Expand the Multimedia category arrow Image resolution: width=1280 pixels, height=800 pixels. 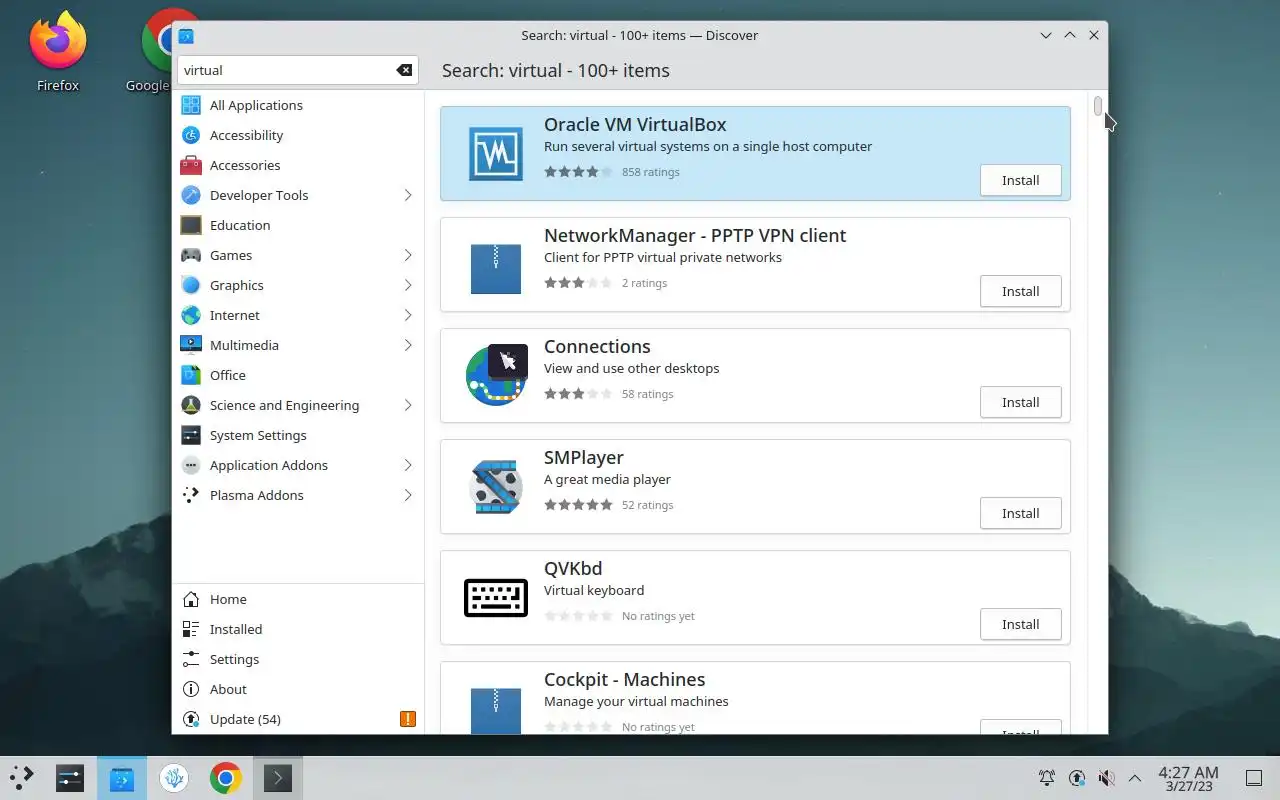[x=408, y=345]
